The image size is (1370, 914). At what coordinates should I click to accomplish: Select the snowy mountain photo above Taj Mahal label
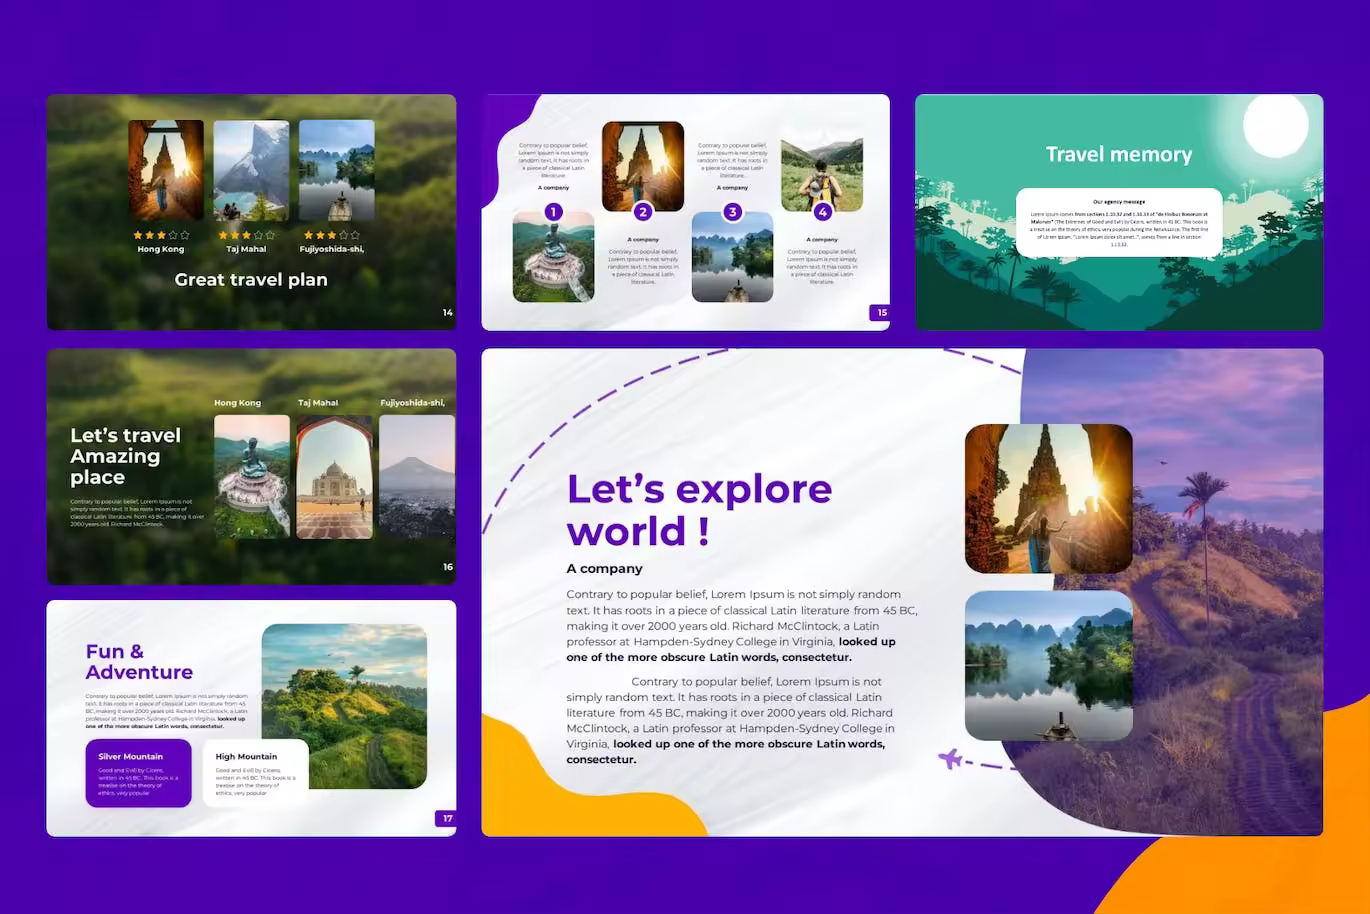point(251,170)
